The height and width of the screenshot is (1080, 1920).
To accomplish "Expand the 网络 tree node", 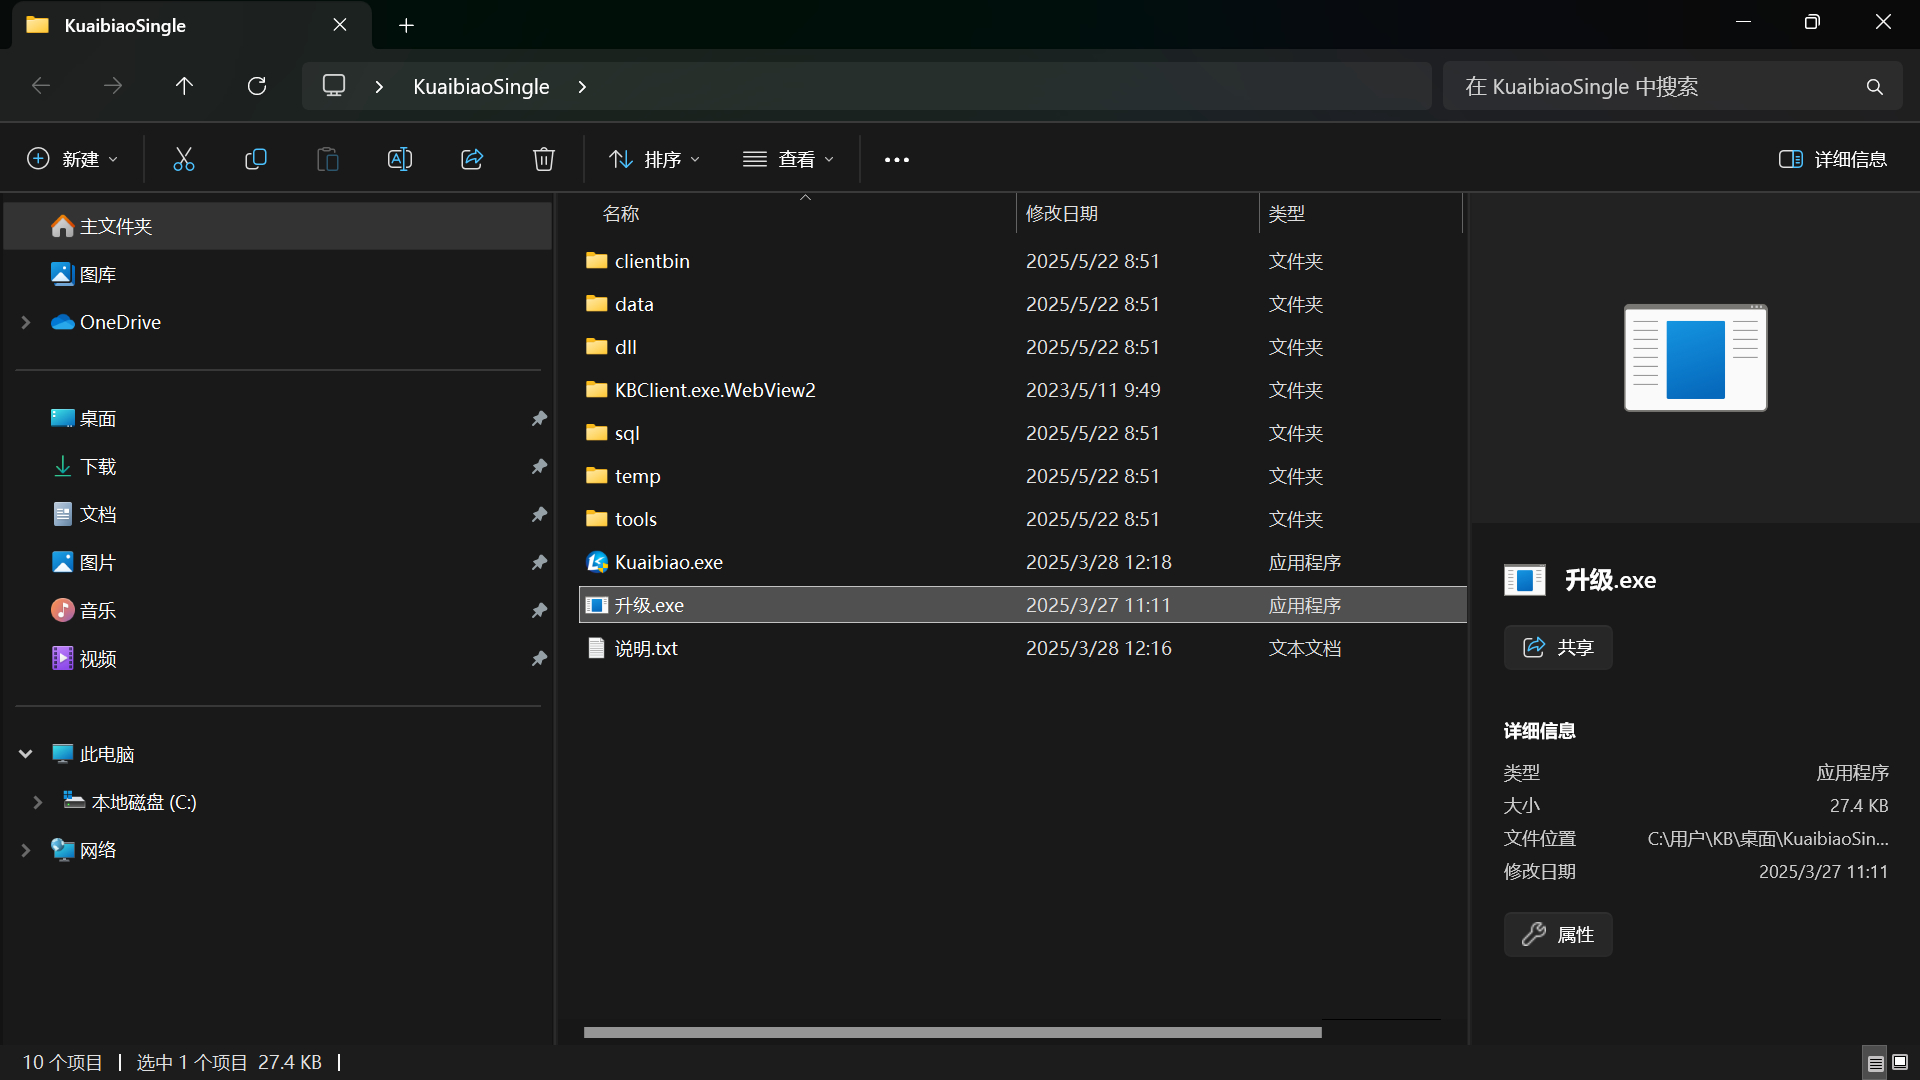I will point(26,850).
